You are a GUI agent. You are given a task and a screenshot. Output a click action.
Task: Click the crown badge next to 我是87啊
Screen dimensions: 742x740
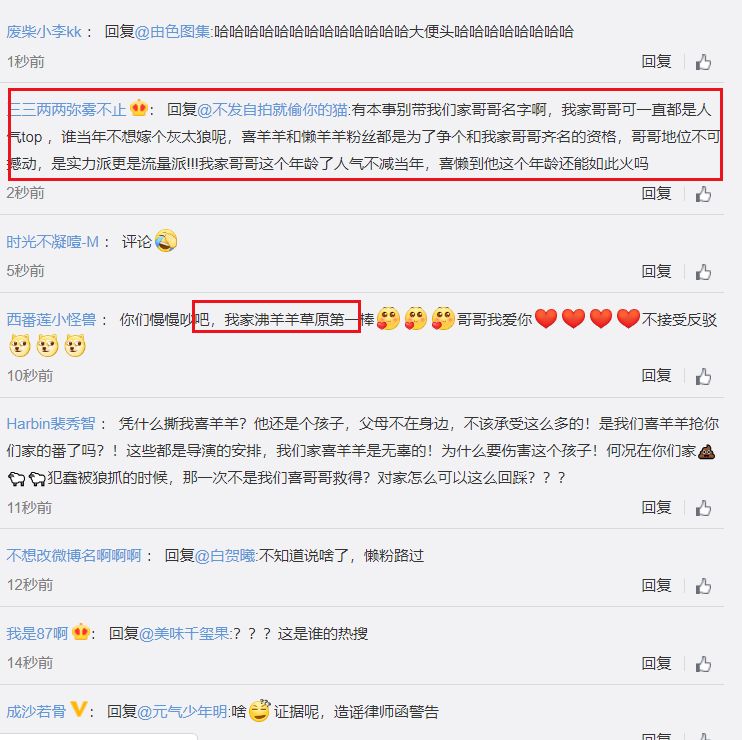click(x=81, y=632)
